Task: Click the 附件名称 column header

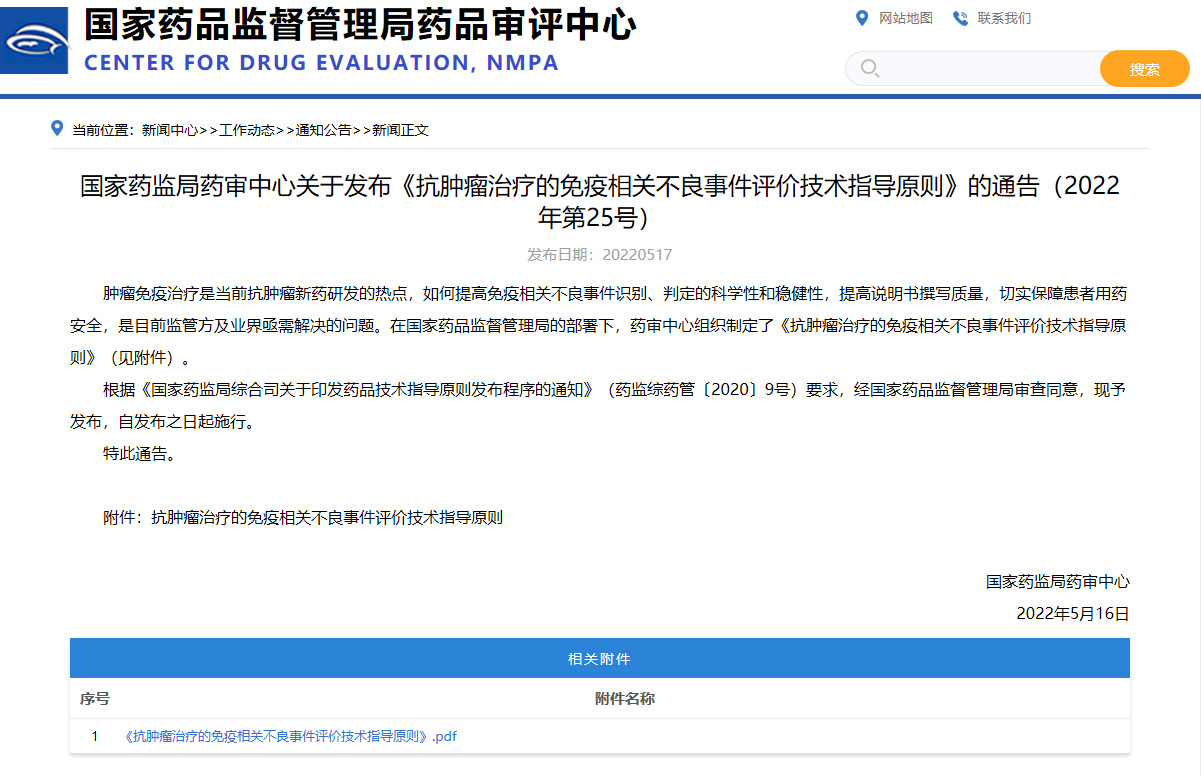Action: tap(625, 699)
